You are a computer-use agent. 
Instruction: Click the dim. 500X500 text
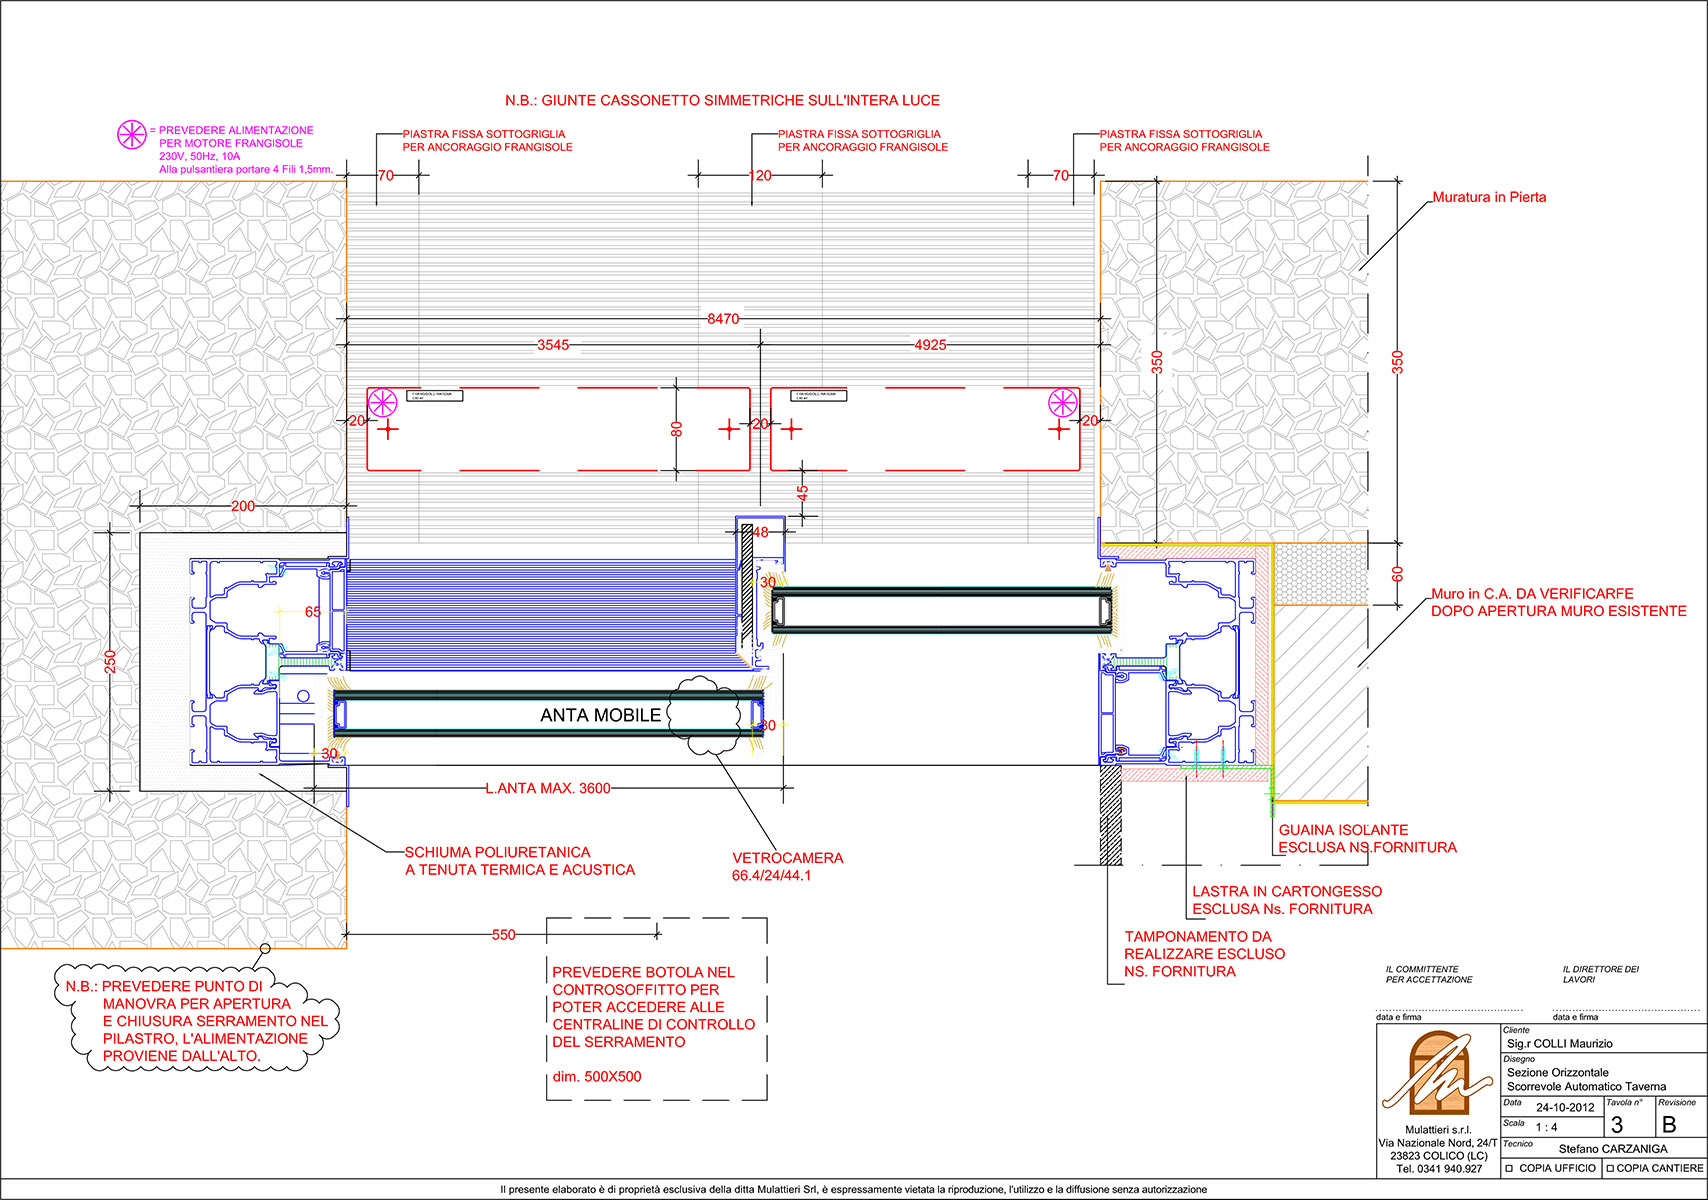(x=597, y=1077)
